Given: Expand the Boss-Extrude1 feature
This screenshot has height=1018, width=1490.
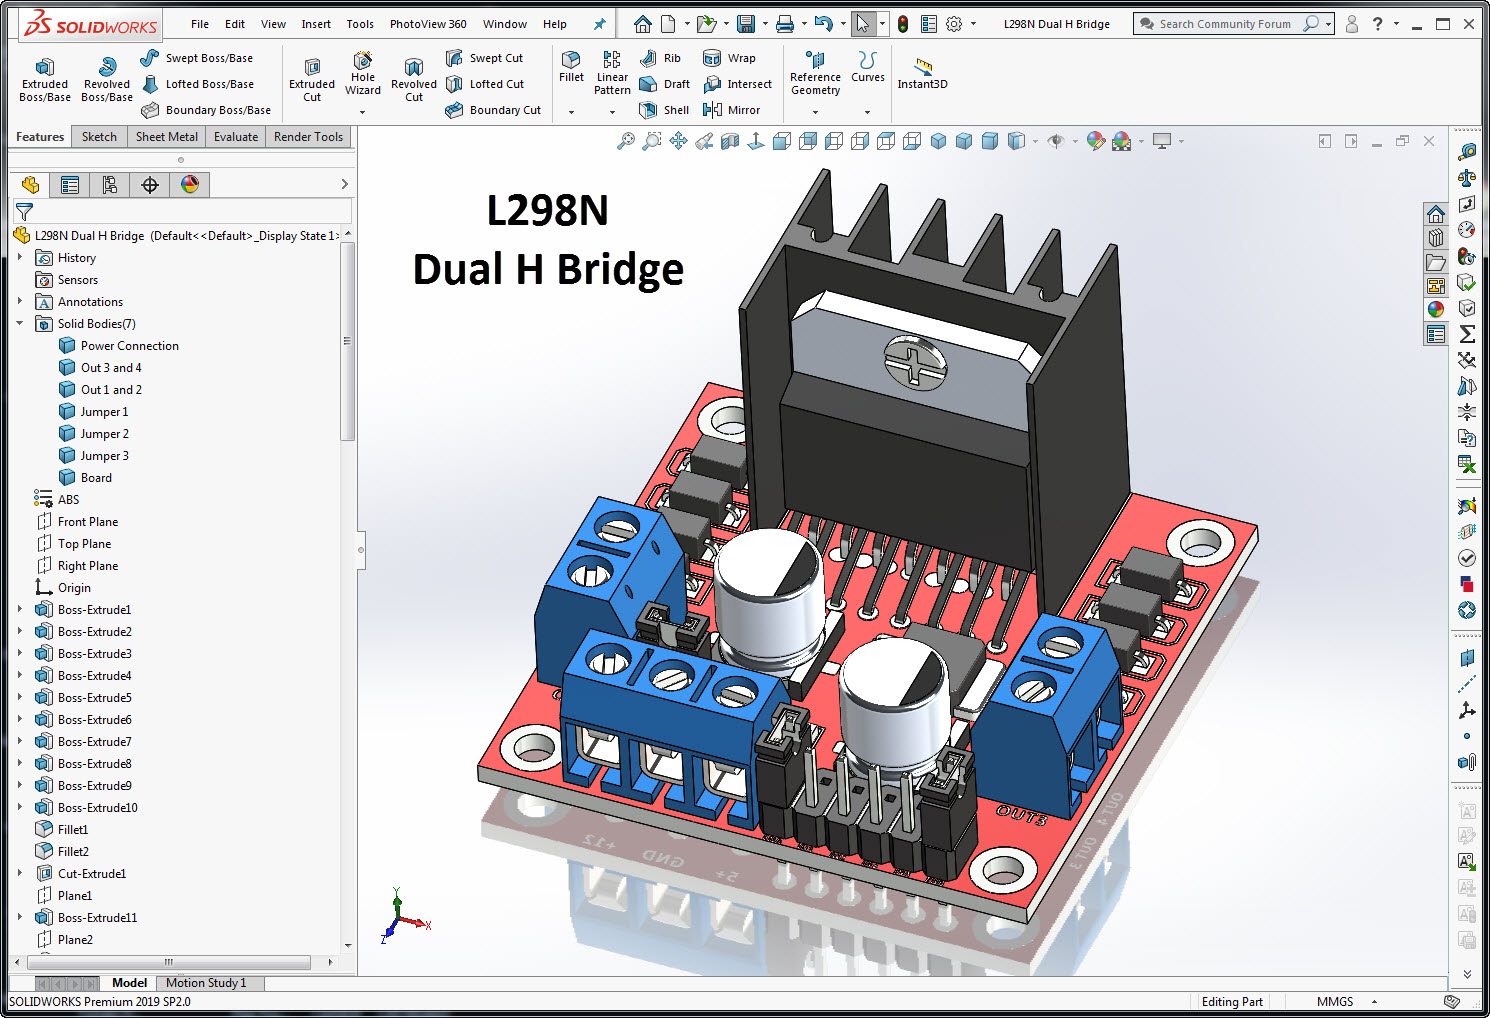Looking at the screenshot, I should click(20, 609).
